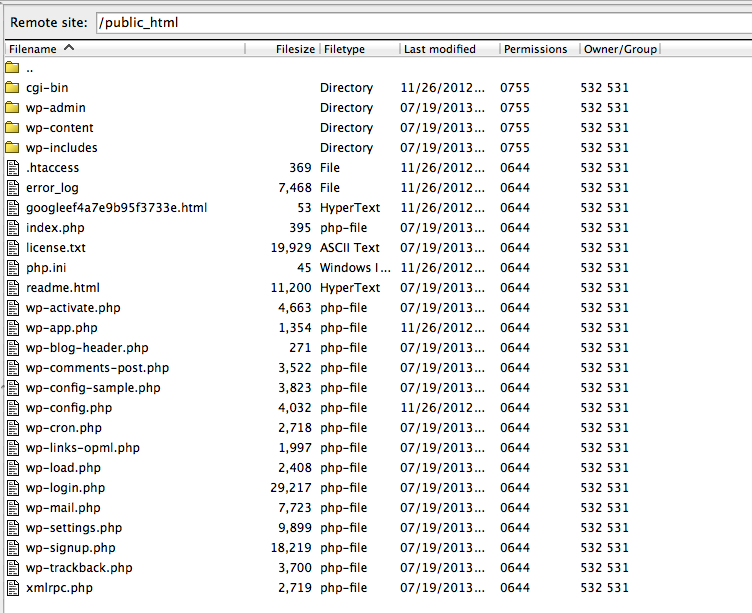Select the license.txt filename

(56, 248)
